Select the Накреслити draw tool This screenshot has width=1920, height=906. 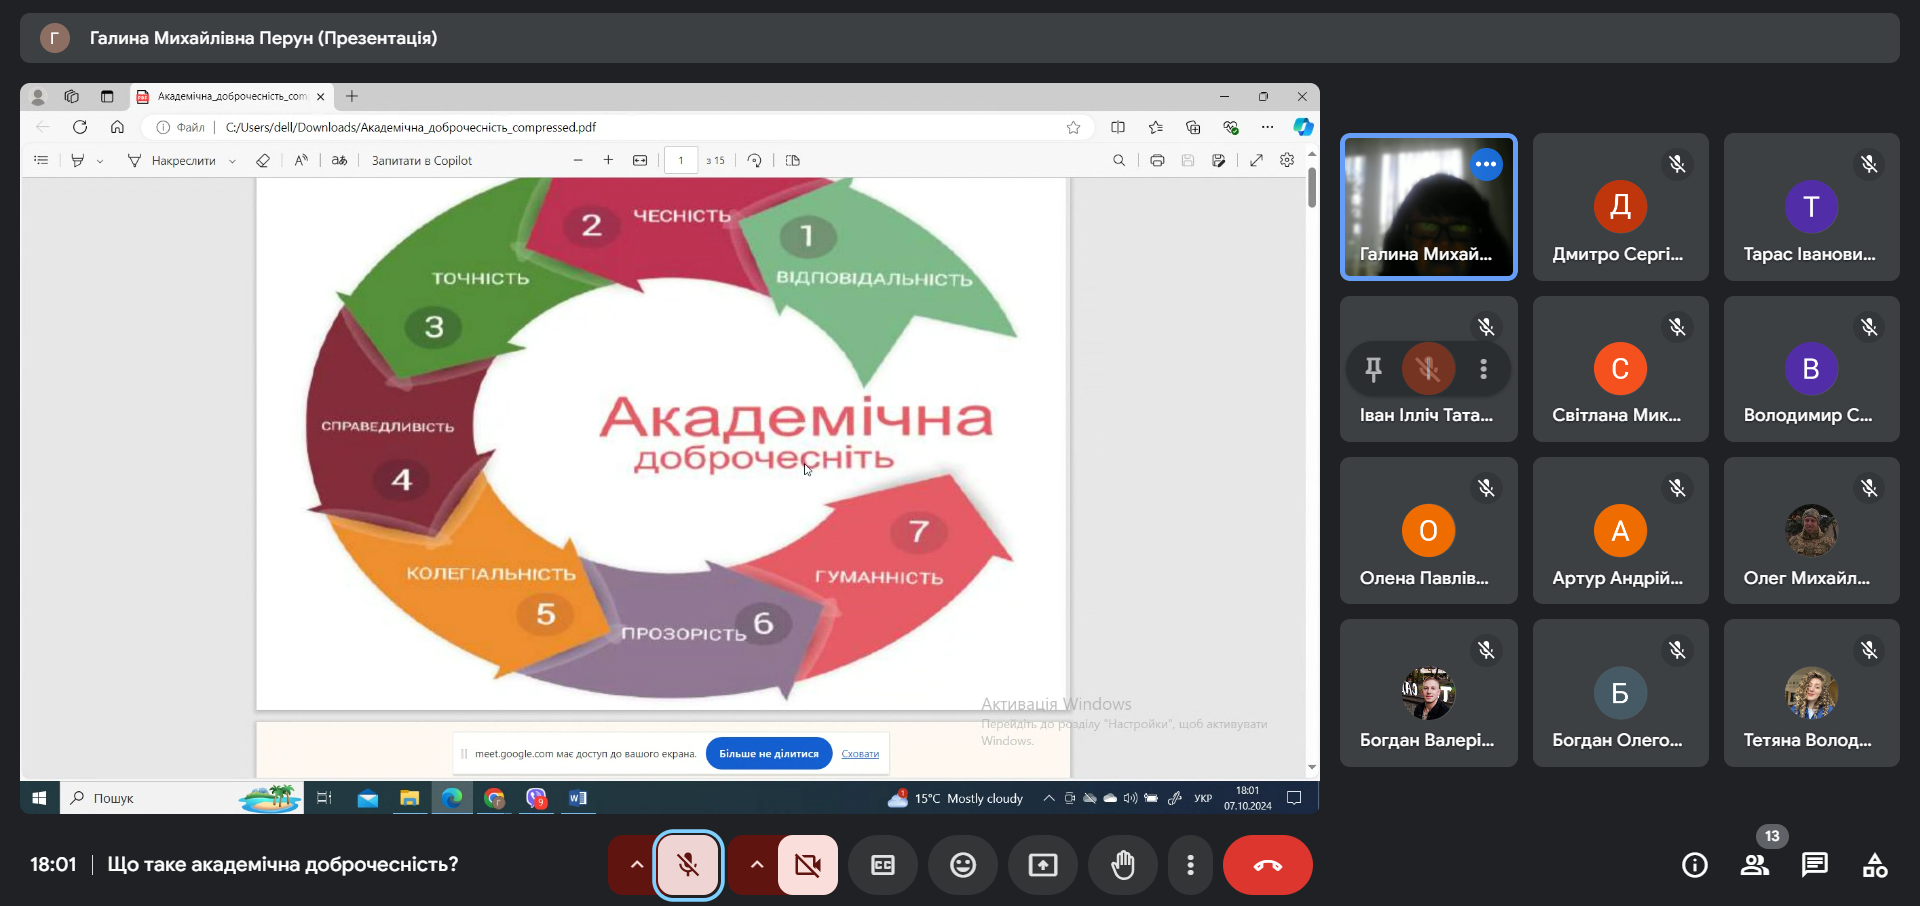[171, 160]
